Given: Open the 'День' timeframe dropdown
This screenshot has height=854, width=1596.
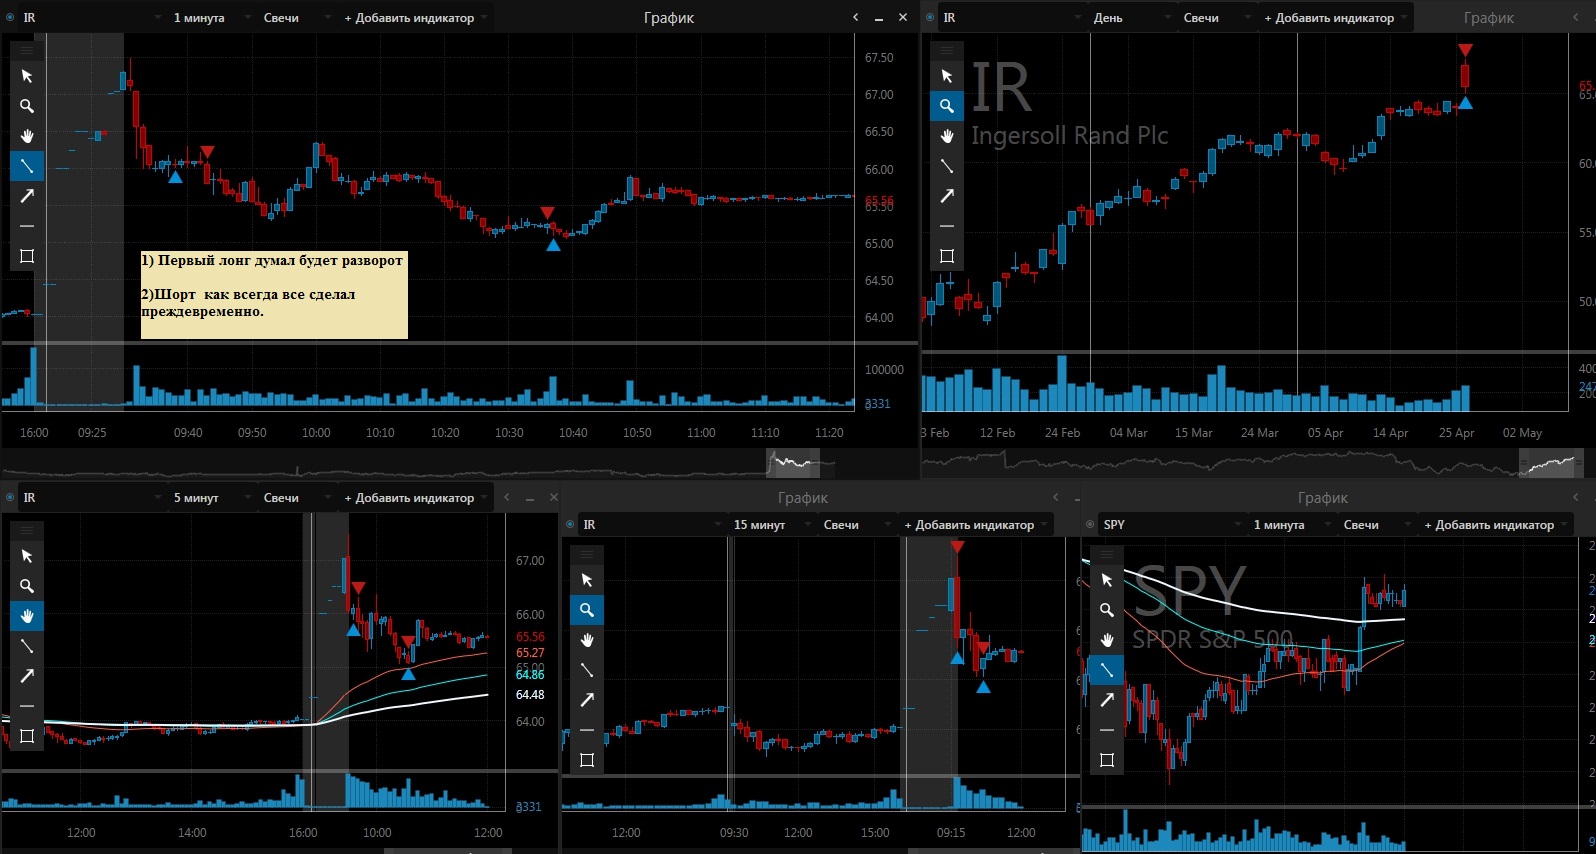Looking at the screenshot, I should pyautogui.click(x=1132, y=18).
